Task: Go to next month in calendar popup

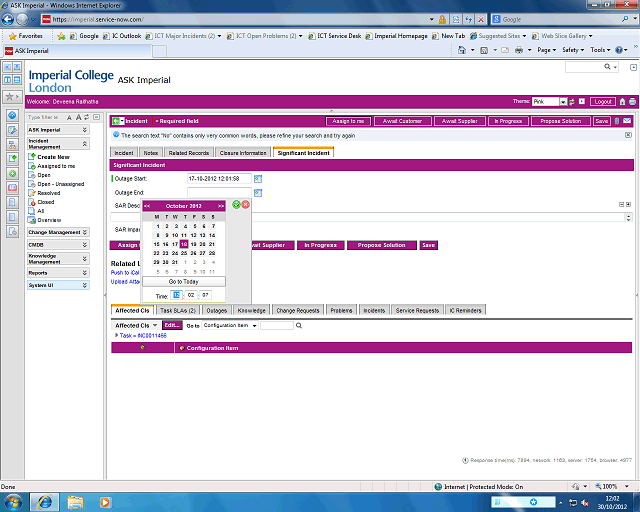Action: [x=221, y=205]
